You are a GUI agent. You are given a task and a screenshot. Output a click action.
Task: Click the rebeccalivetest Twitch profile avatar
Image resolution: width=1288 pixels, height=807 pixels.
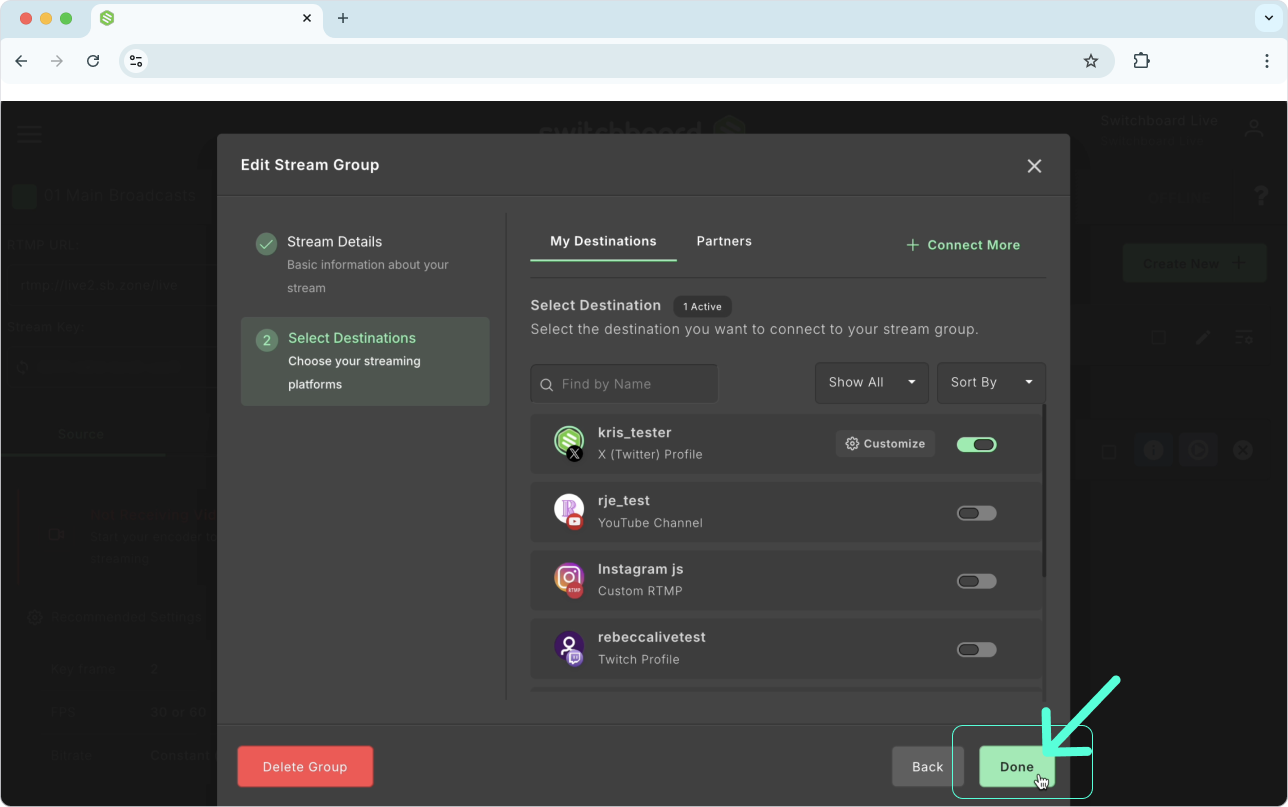(x=569, y=646)
